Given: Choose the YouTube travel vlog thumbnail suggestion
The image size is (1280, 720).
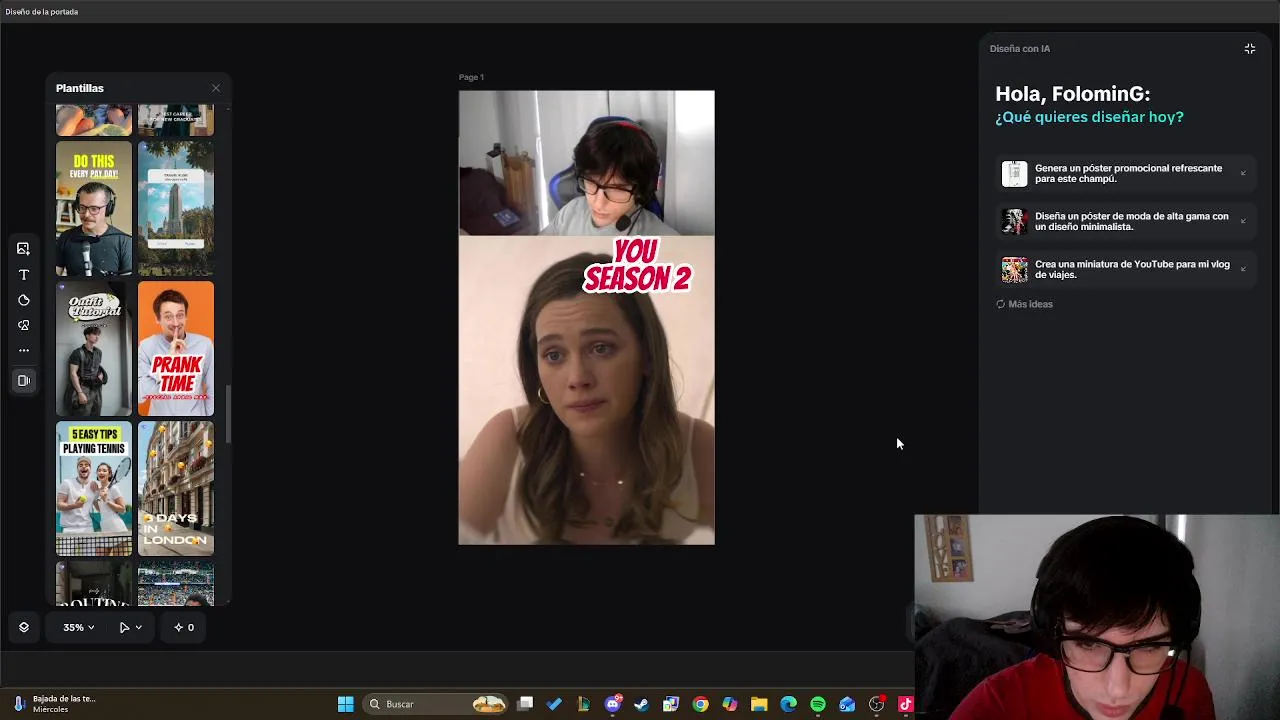Looking at the screenshot, I should pos(1125,269).
